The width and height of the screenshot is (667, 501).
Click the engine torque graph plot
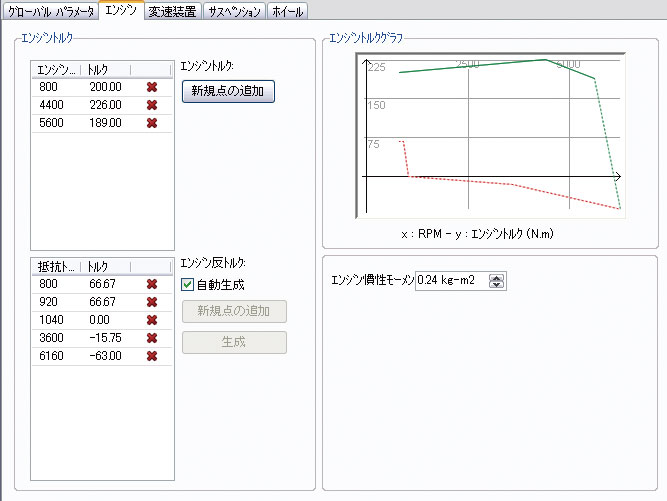[x=490, y=136]
